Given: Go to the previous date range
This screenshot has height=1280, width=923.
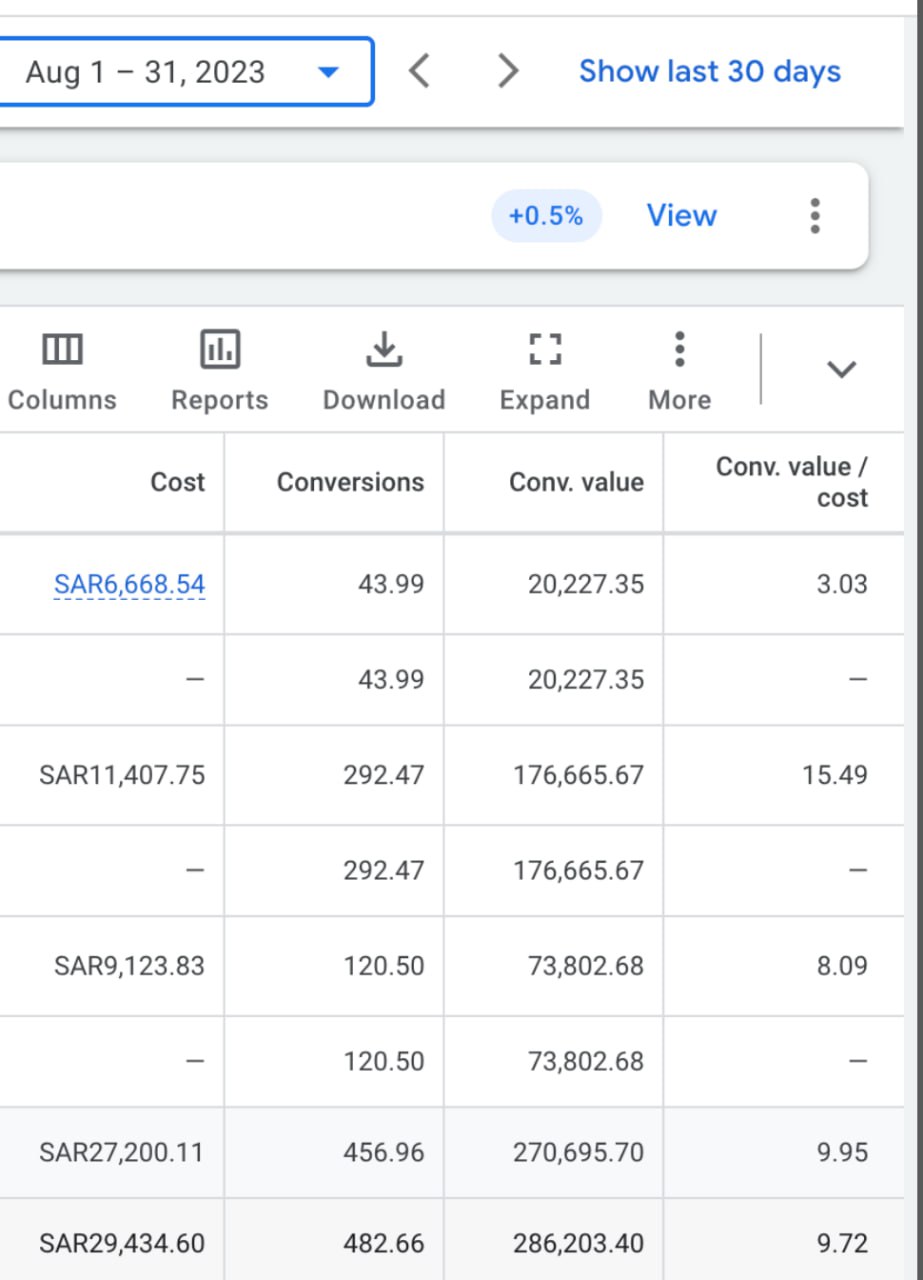Looking at the screenshot, I should 420,72.
